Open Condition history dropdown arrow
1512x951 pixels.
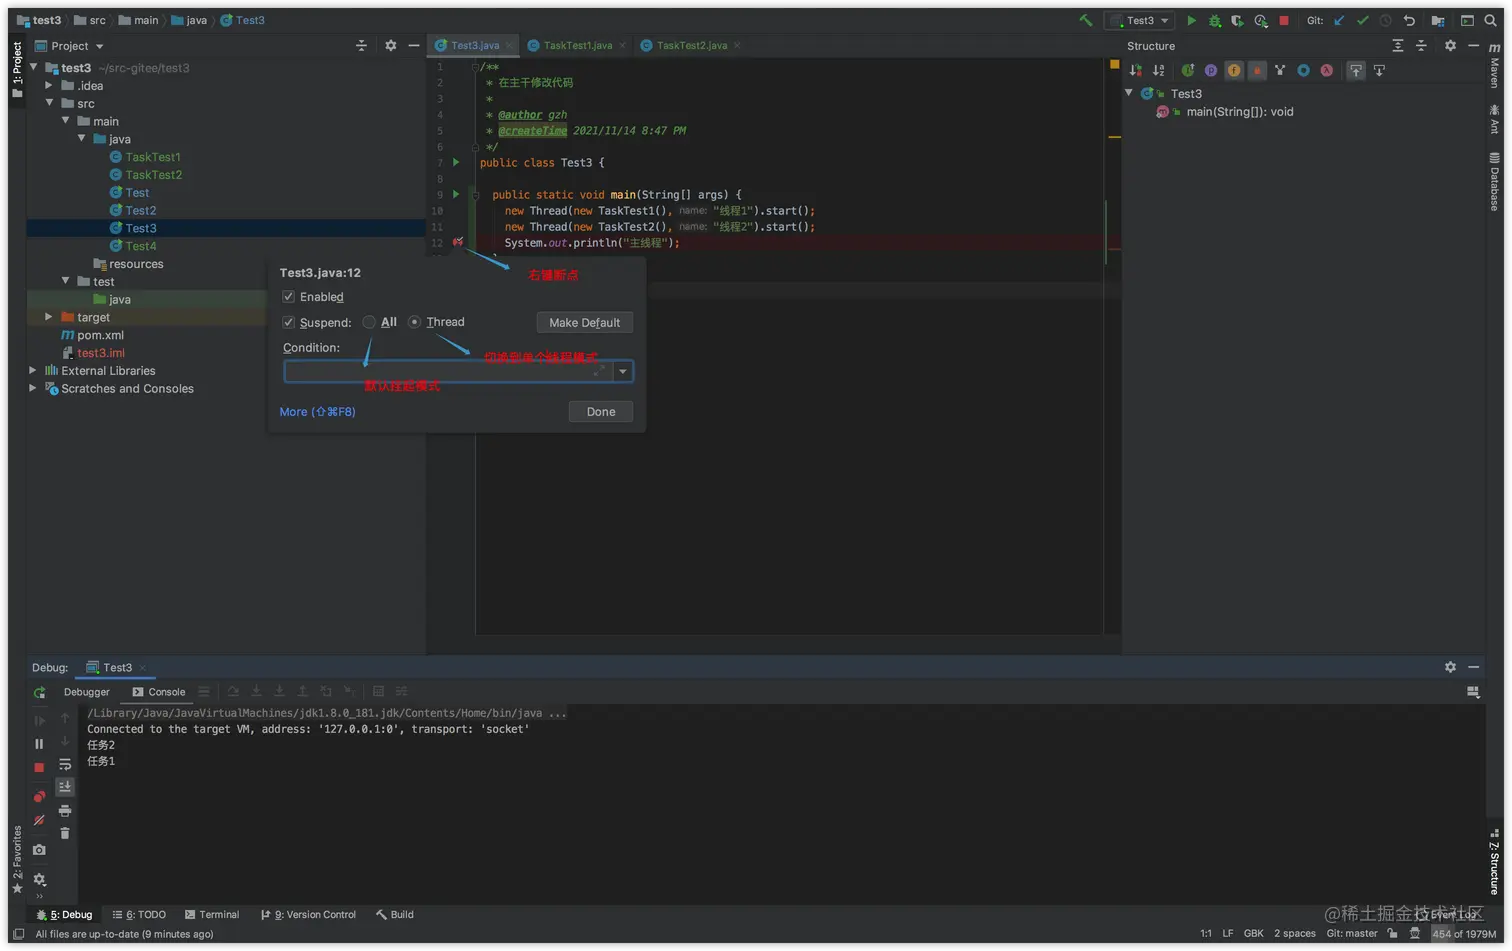click(623, 371)
